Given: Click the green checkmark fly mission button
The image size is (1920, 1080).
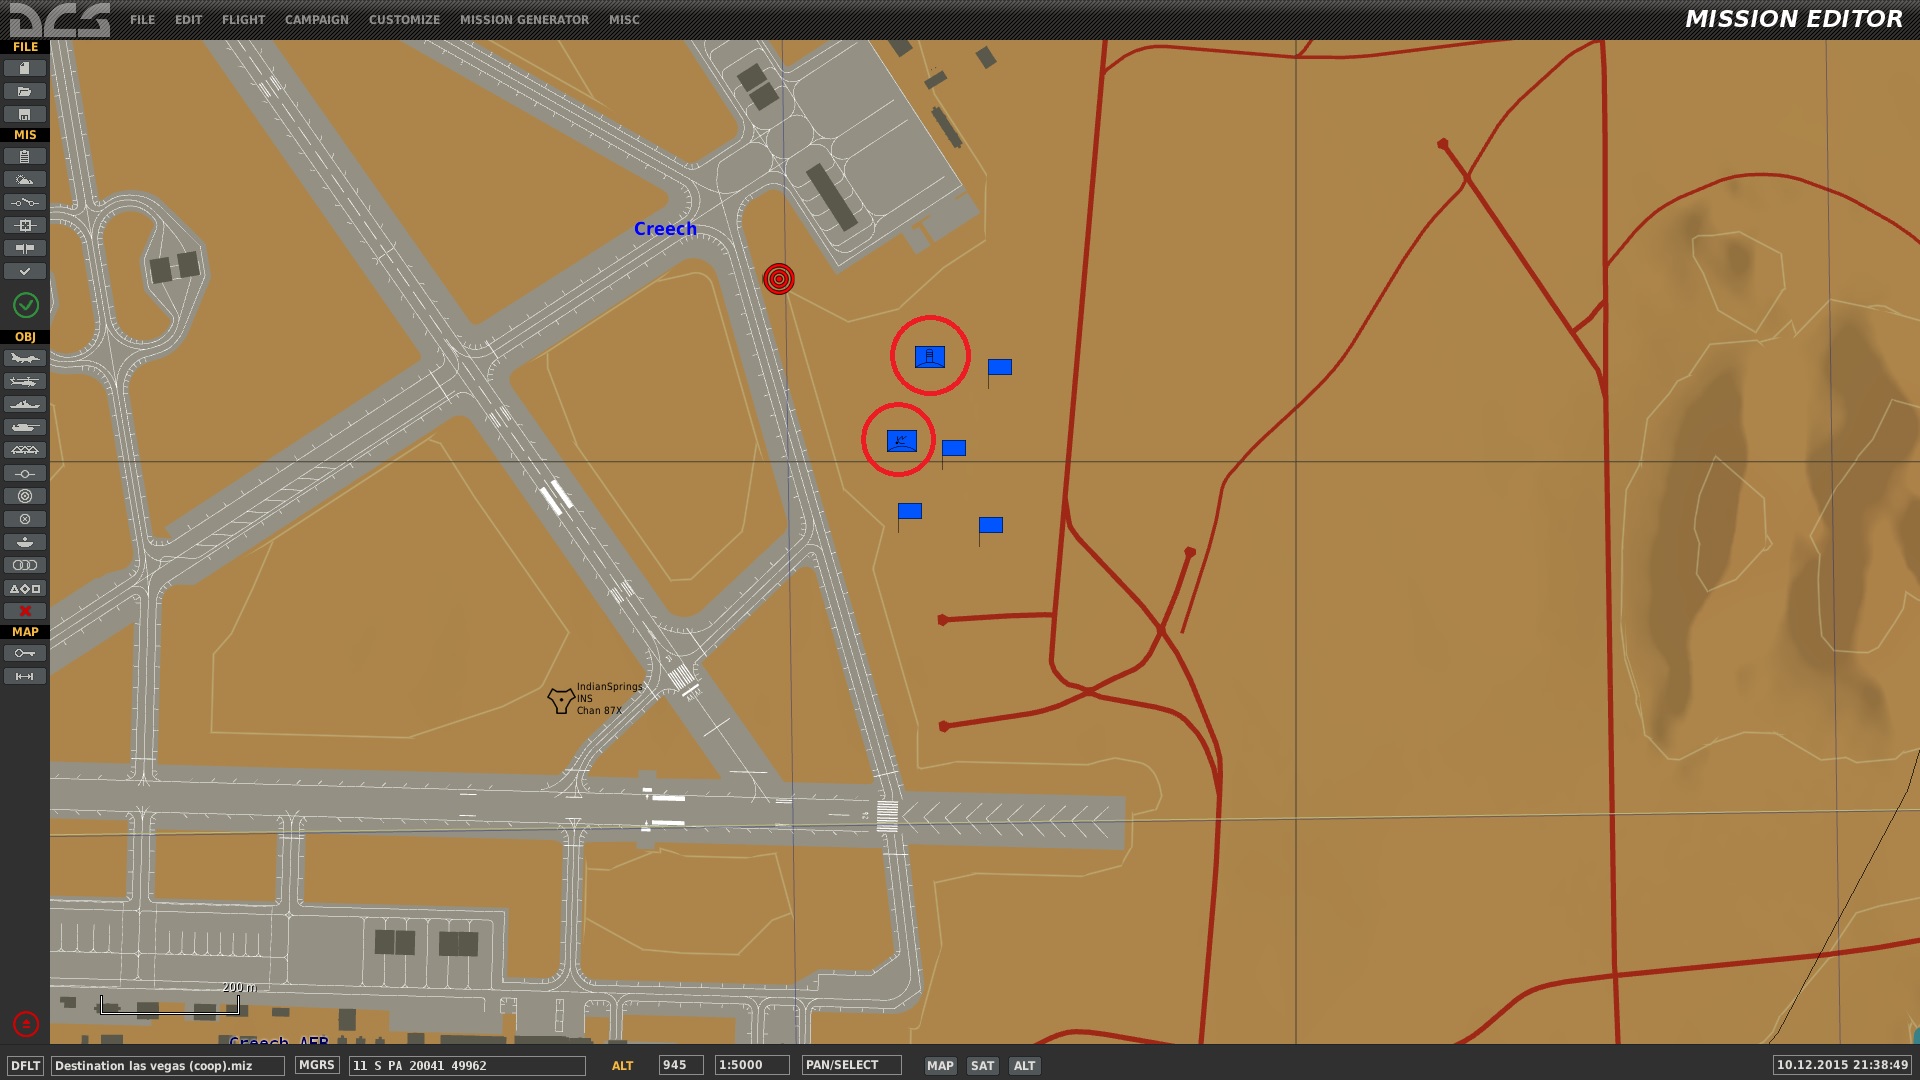Looking at the screenshot, I should click(25, 304).
